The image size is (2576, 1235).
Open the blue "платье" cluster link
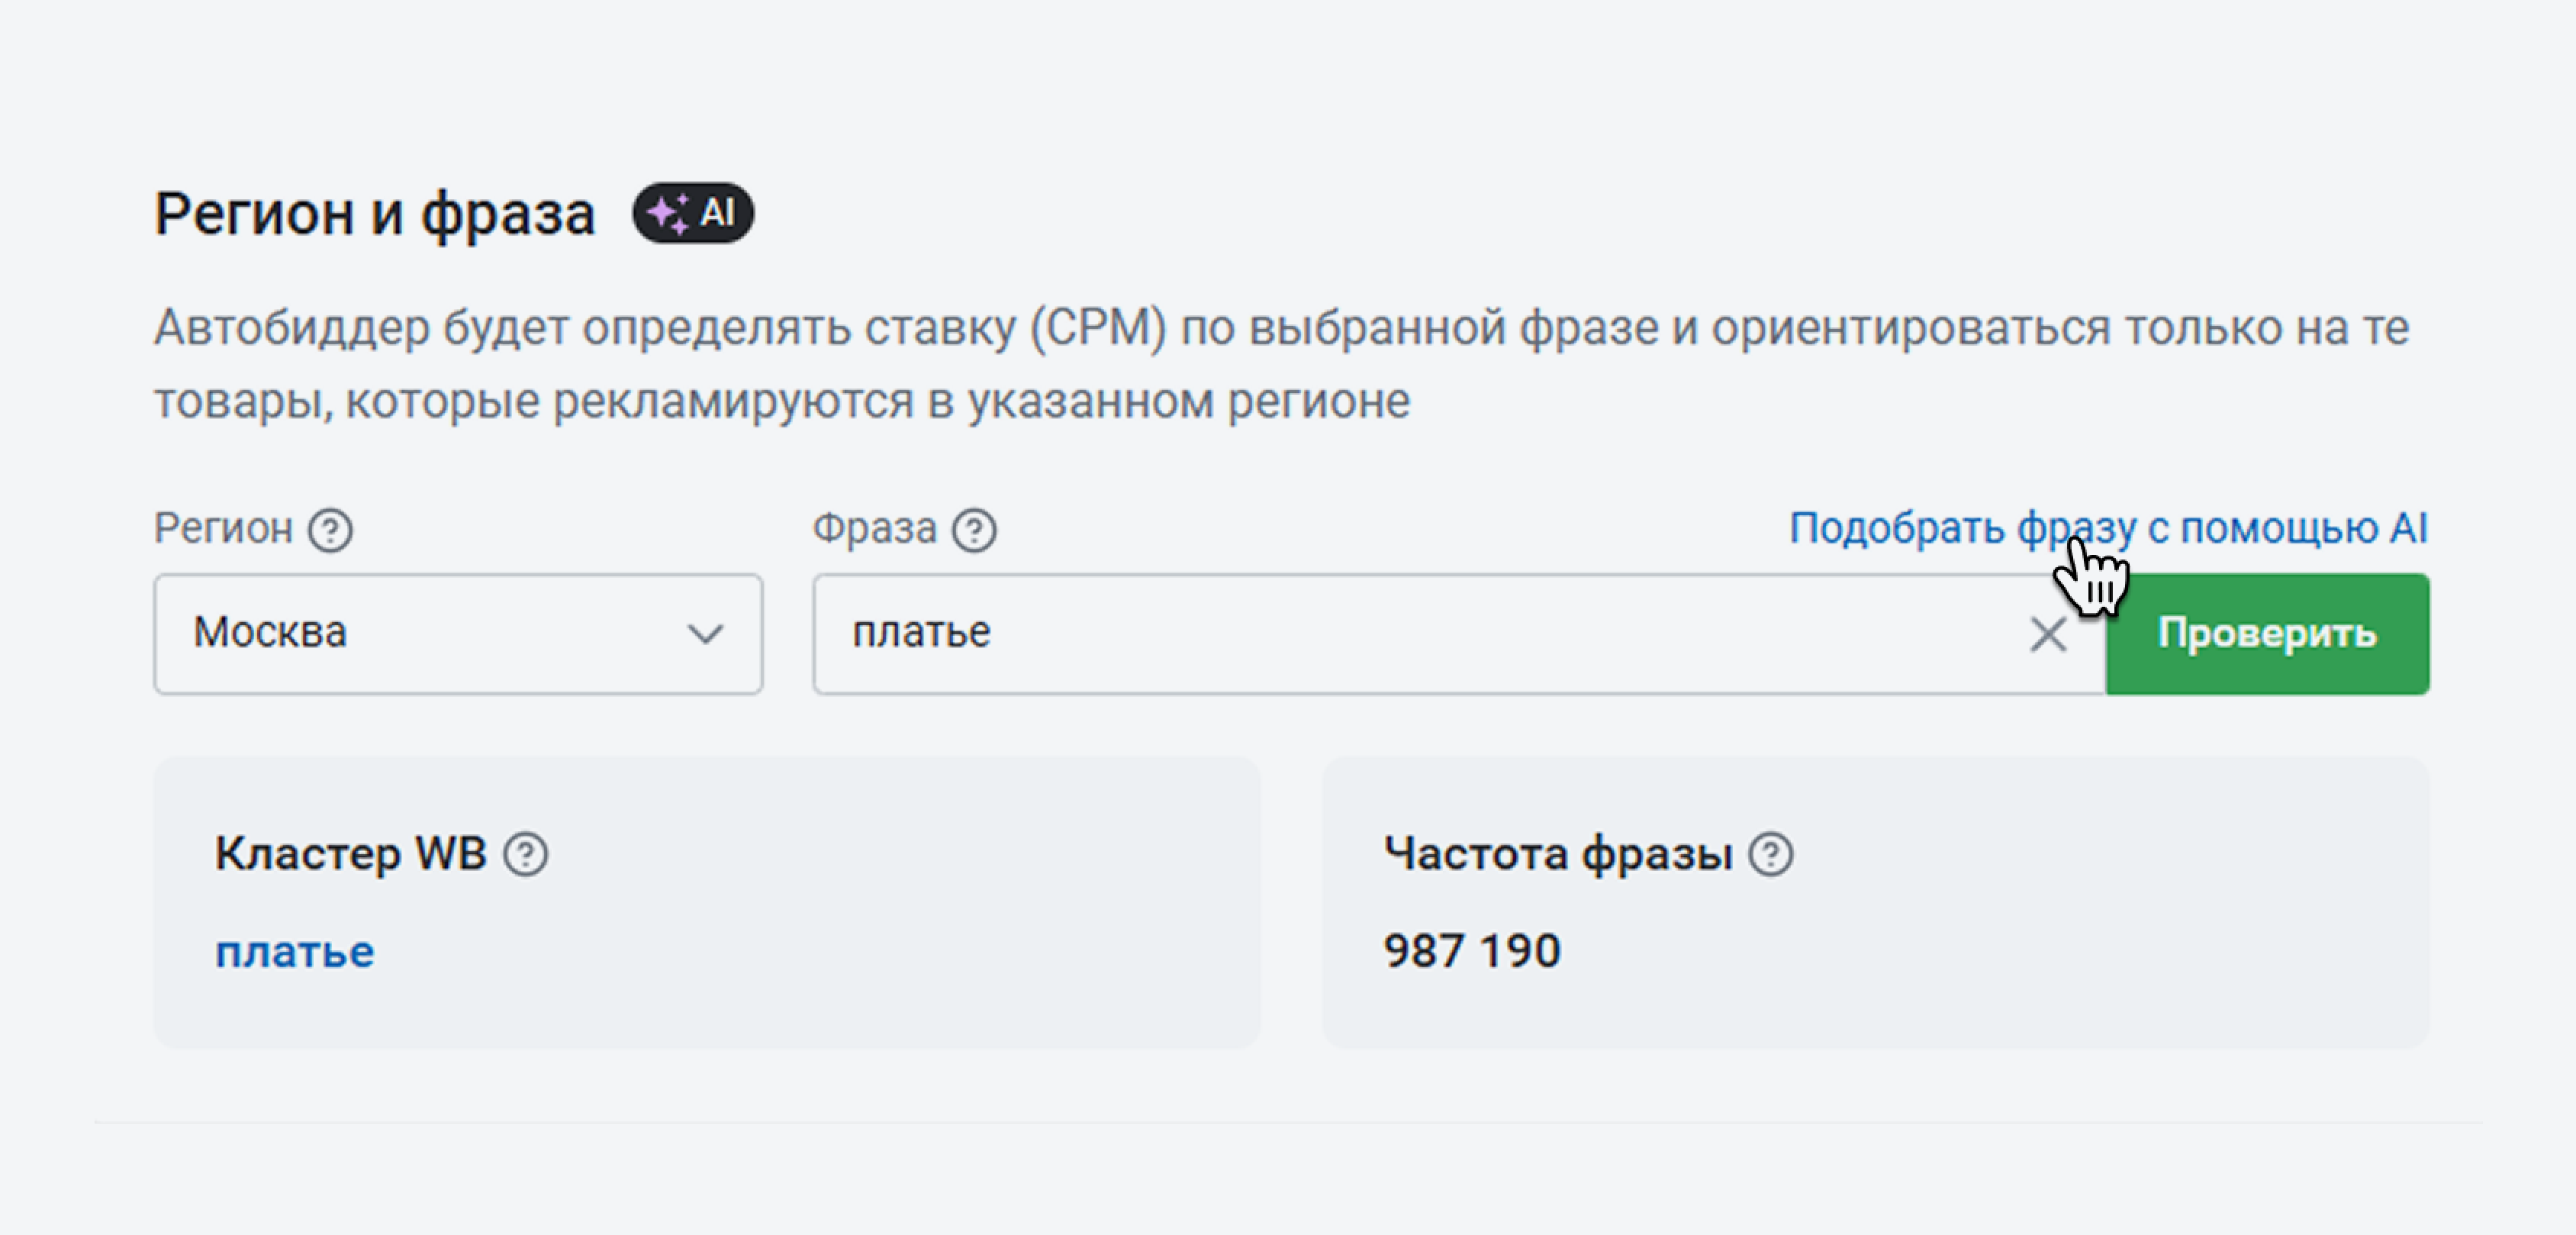click(x=295, y=951)
